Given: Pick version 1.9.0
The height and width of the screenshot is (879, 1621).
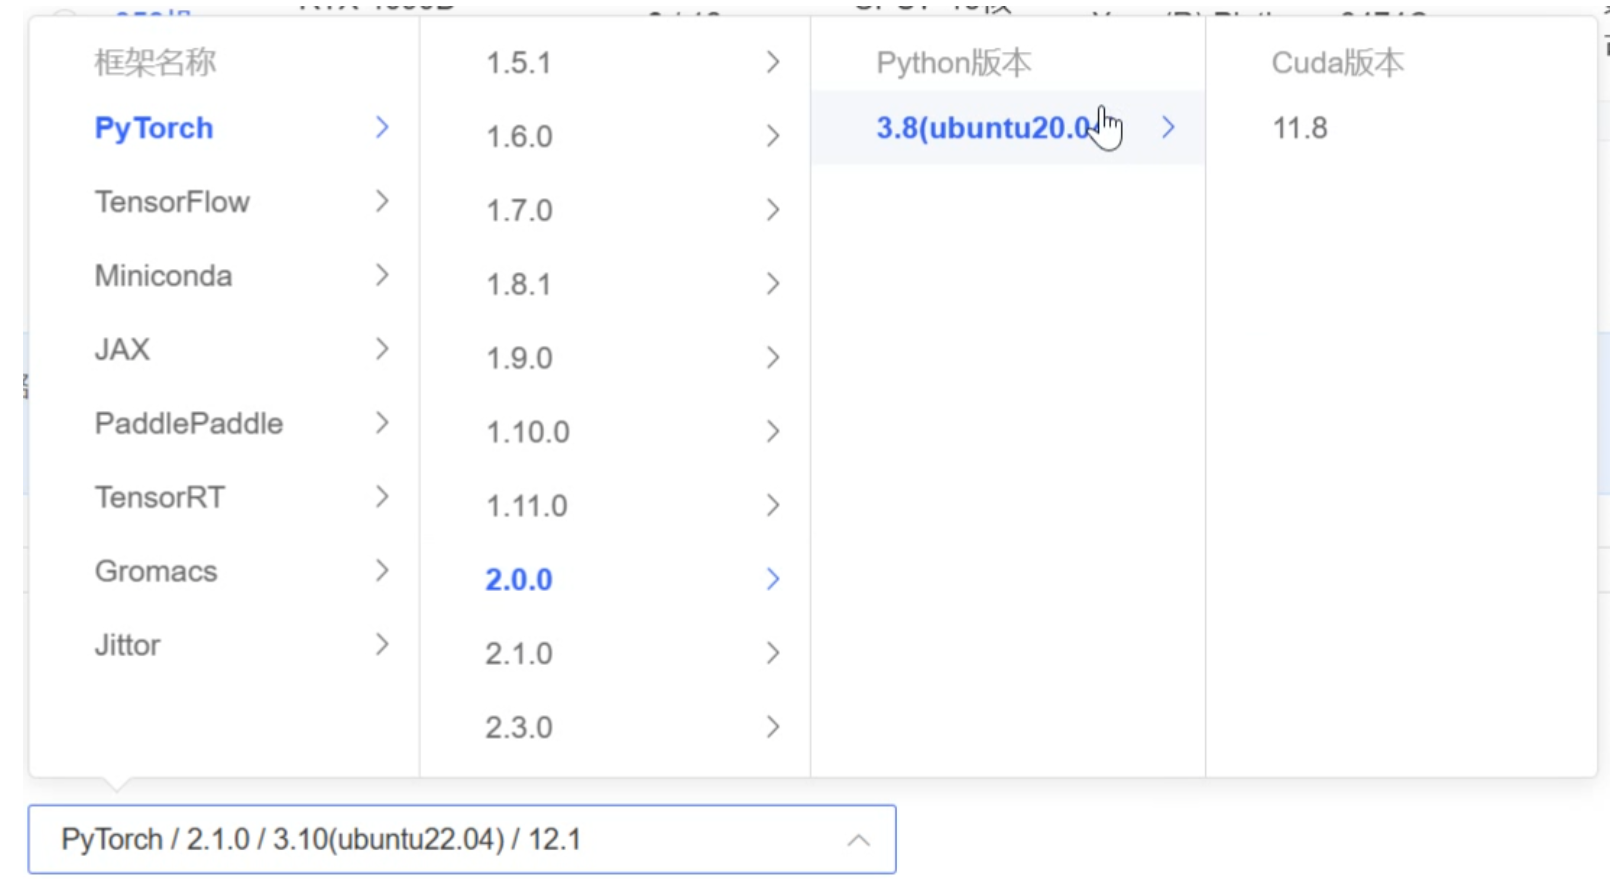Looking at the screenshot, I should 519,358.
